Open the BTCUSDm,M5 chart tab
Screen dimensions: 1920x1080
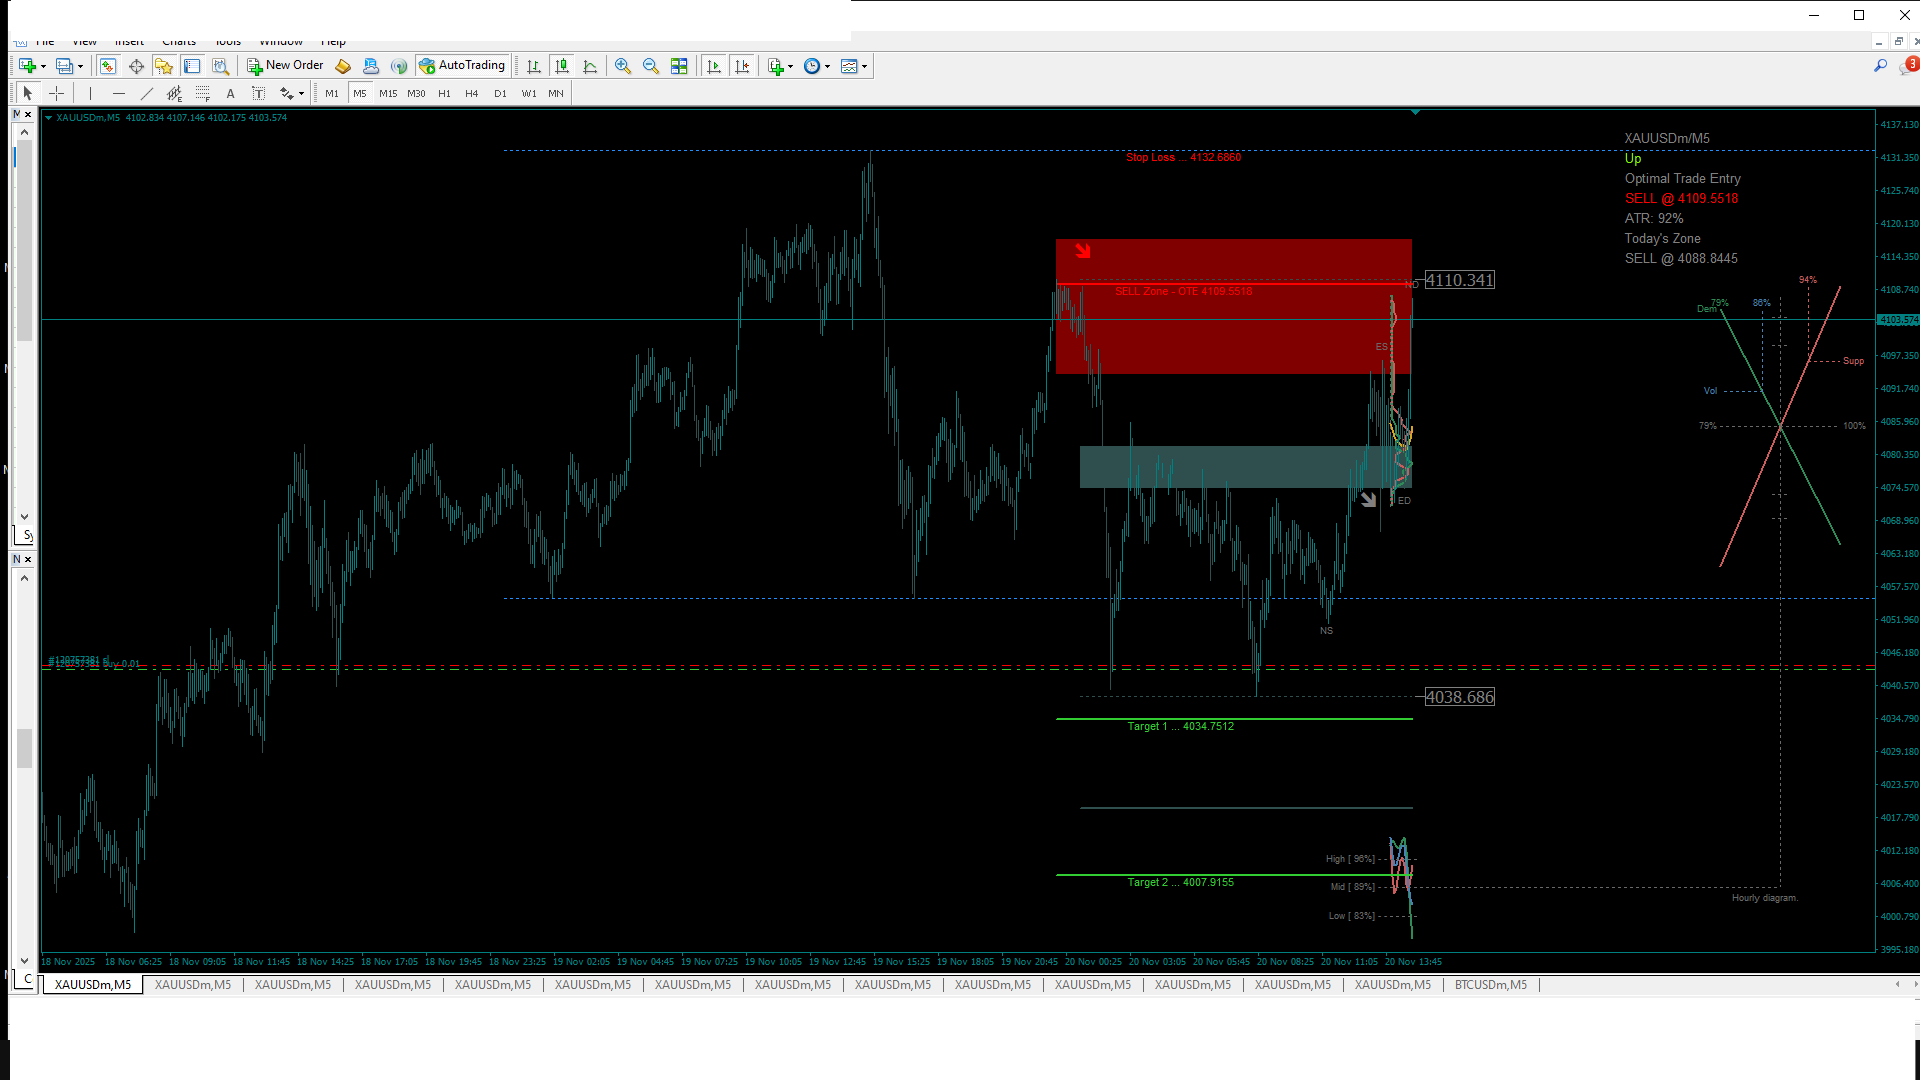[x=1490, y=985]
